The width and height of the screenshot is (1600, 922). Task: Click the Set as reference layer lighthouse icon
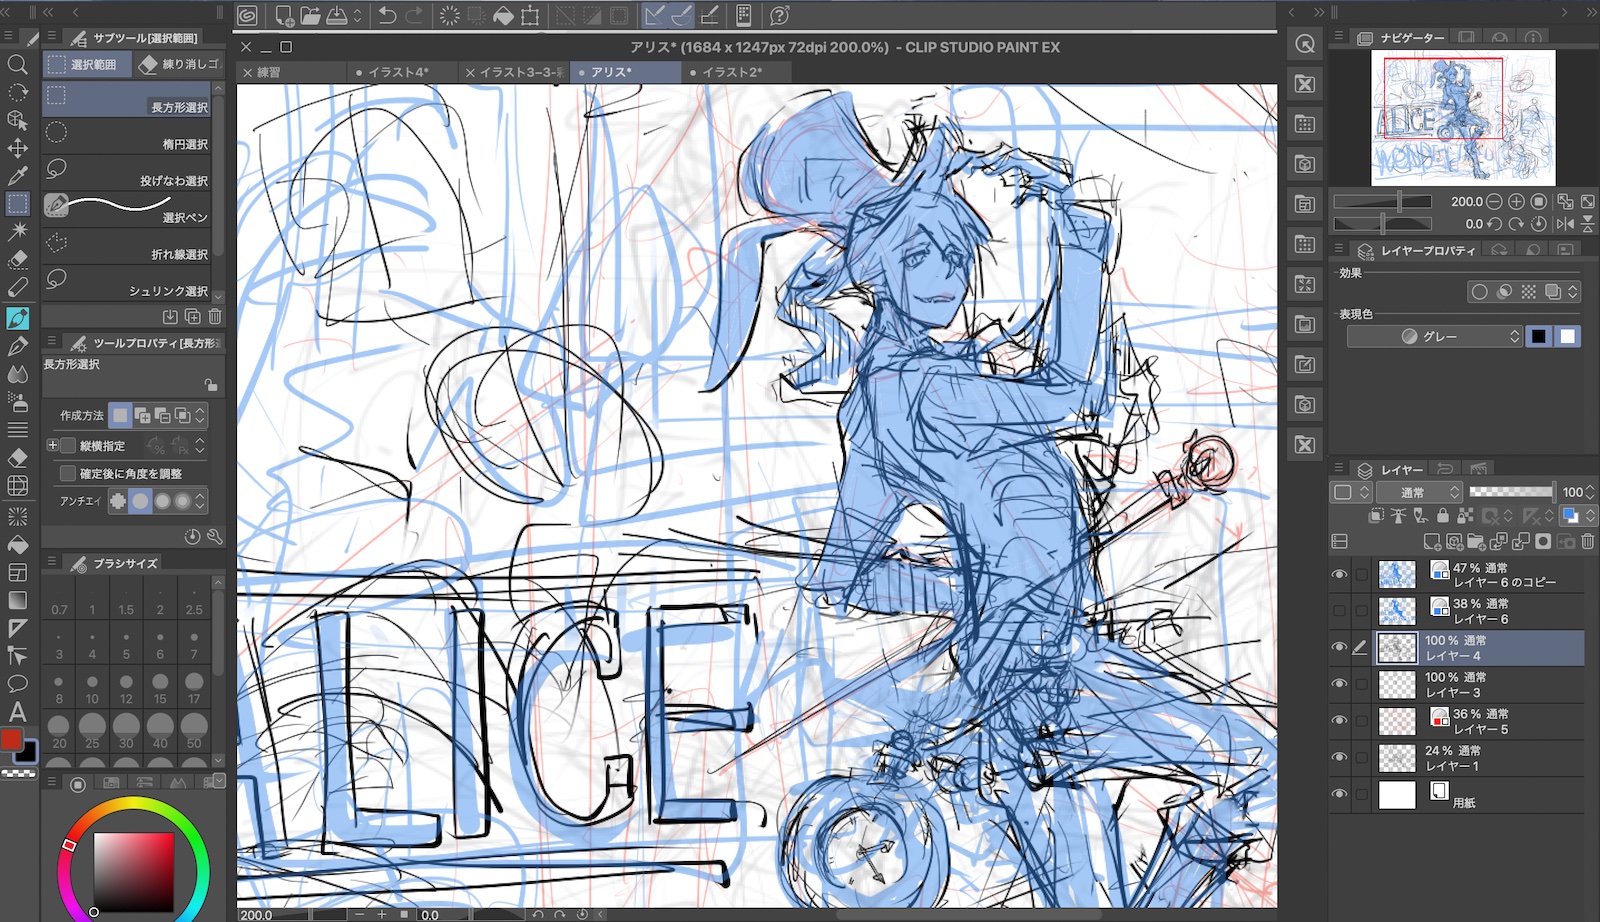[1398, 516]
